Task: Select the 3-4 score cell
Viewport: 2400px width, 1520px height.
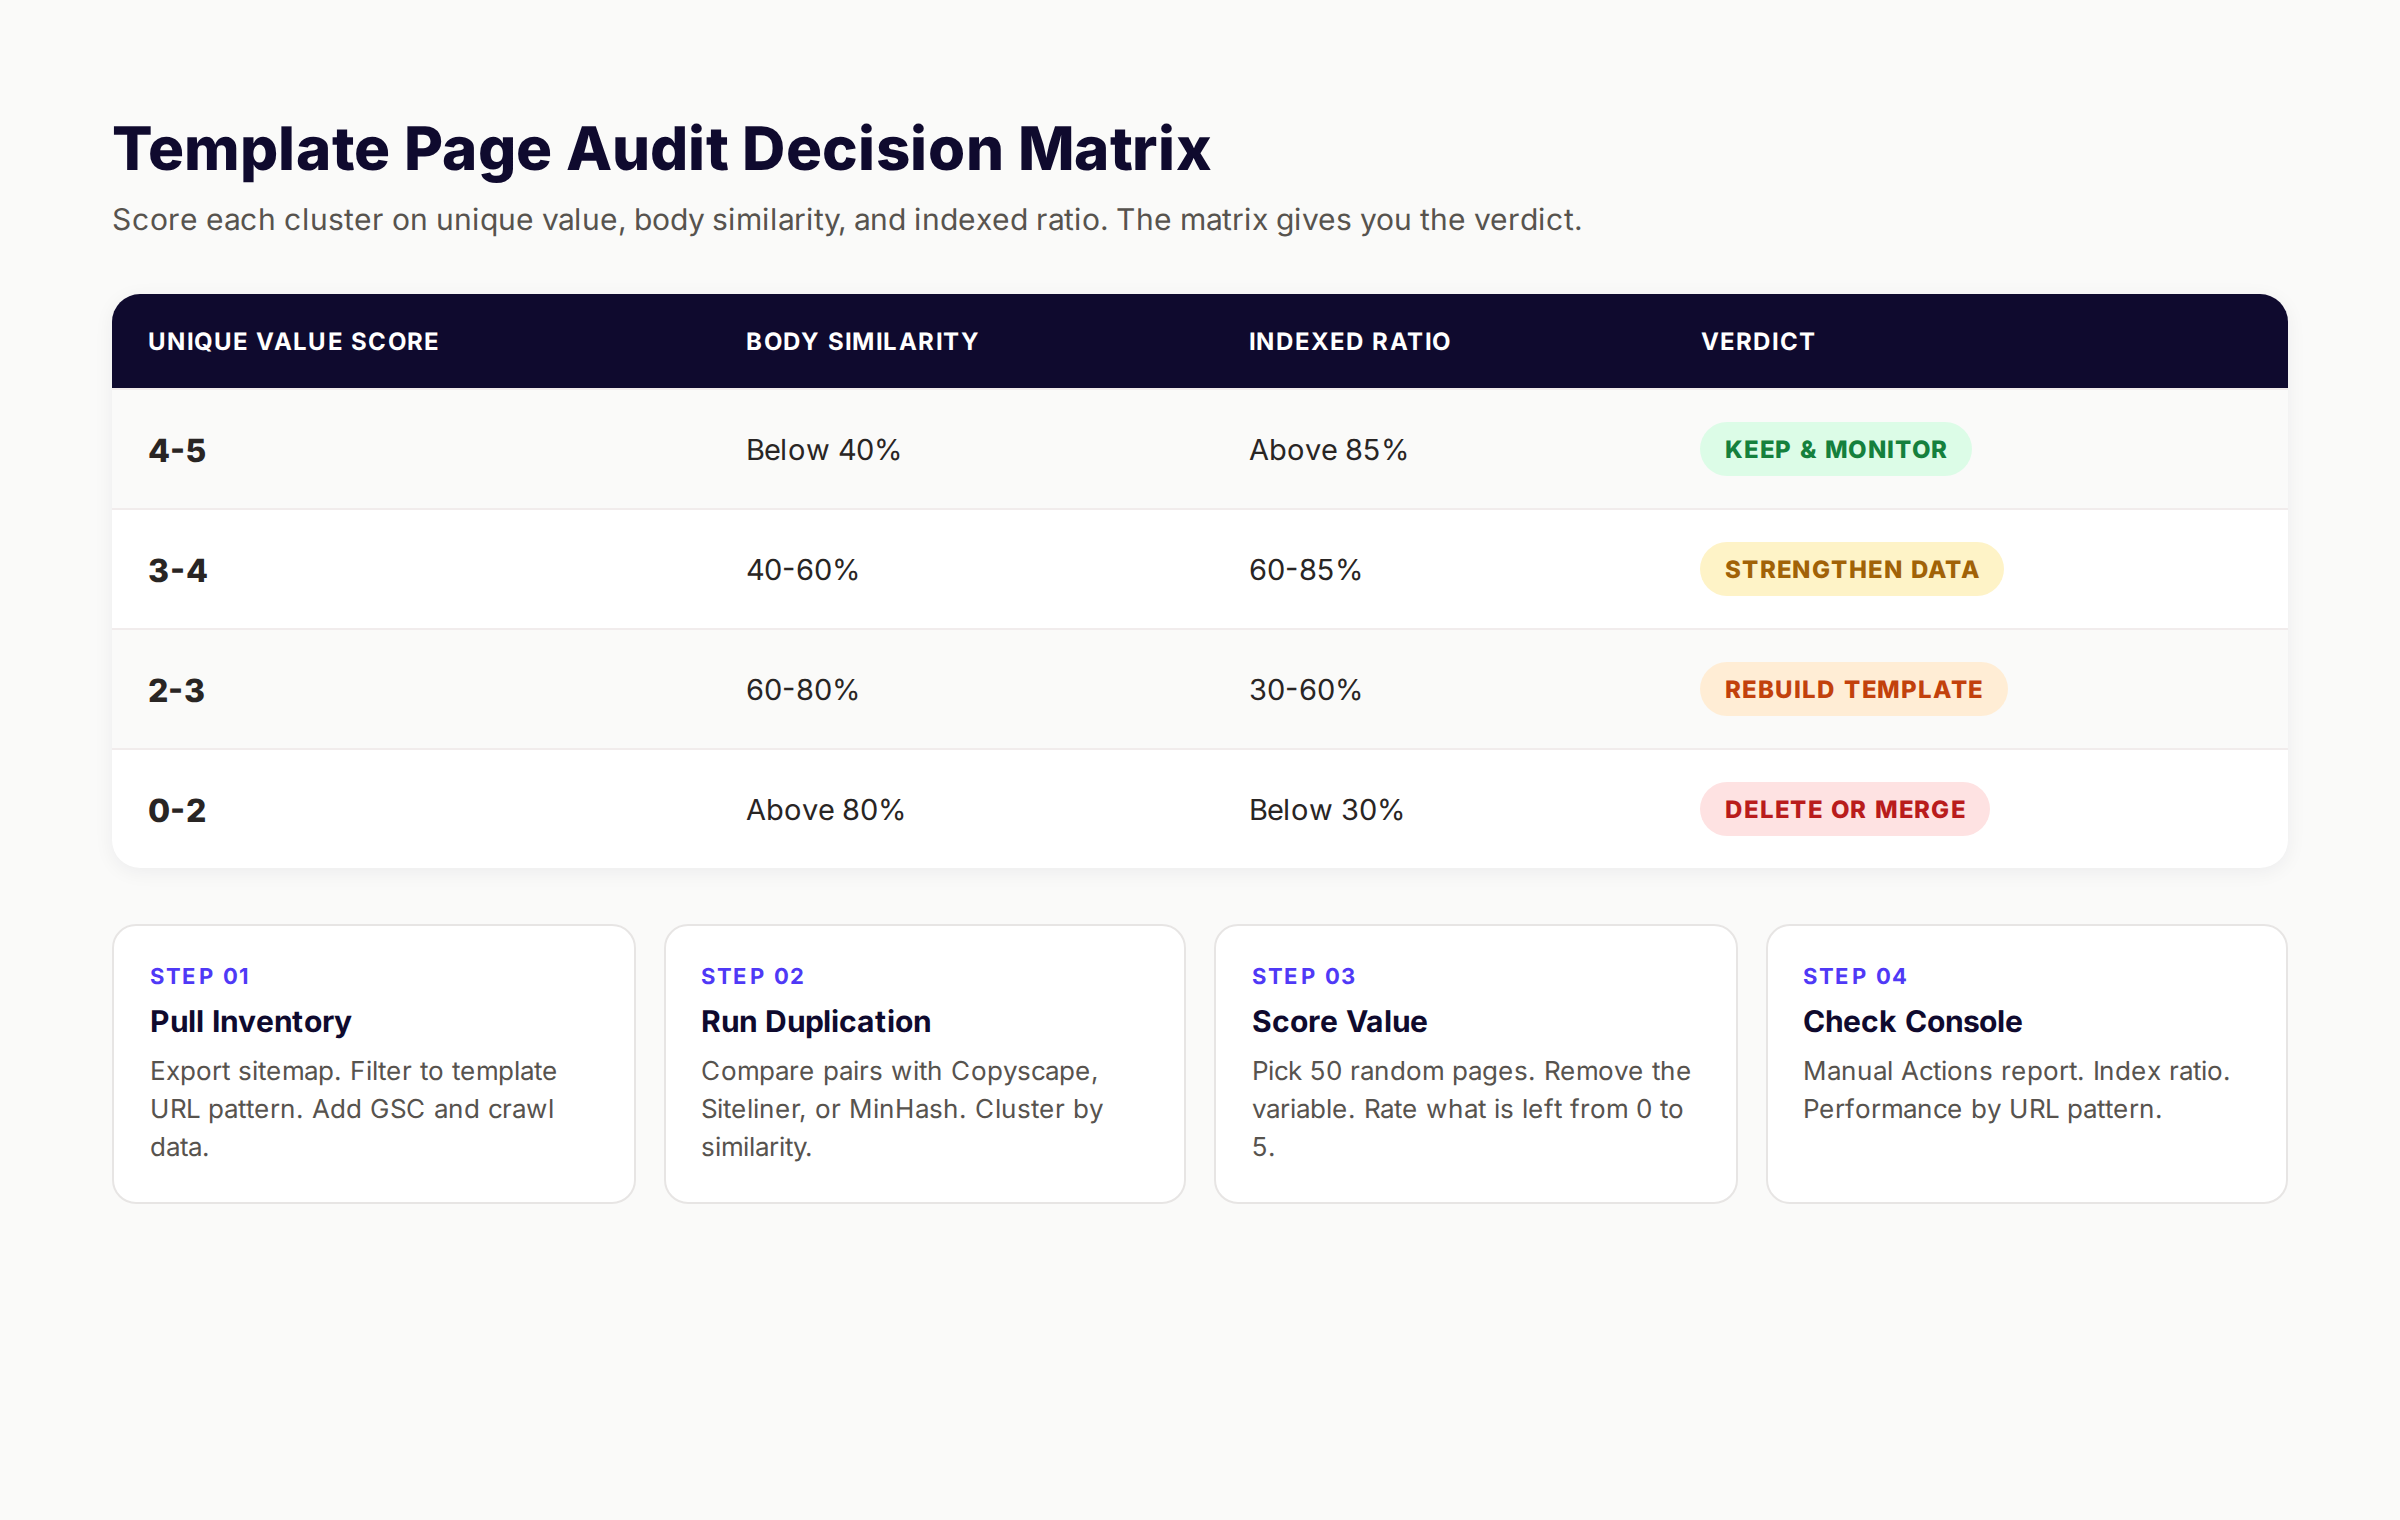Action: click(x=178, y=570)
